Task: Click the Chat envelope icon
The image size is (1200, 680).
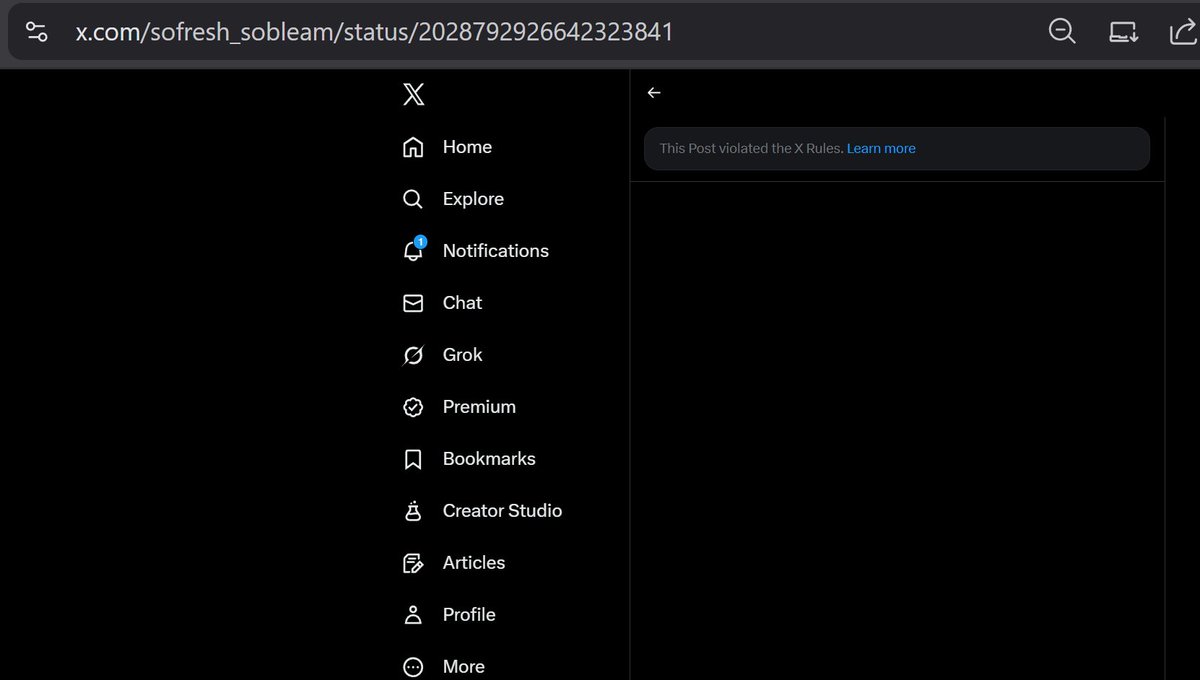Action: [x=413, y=303]
